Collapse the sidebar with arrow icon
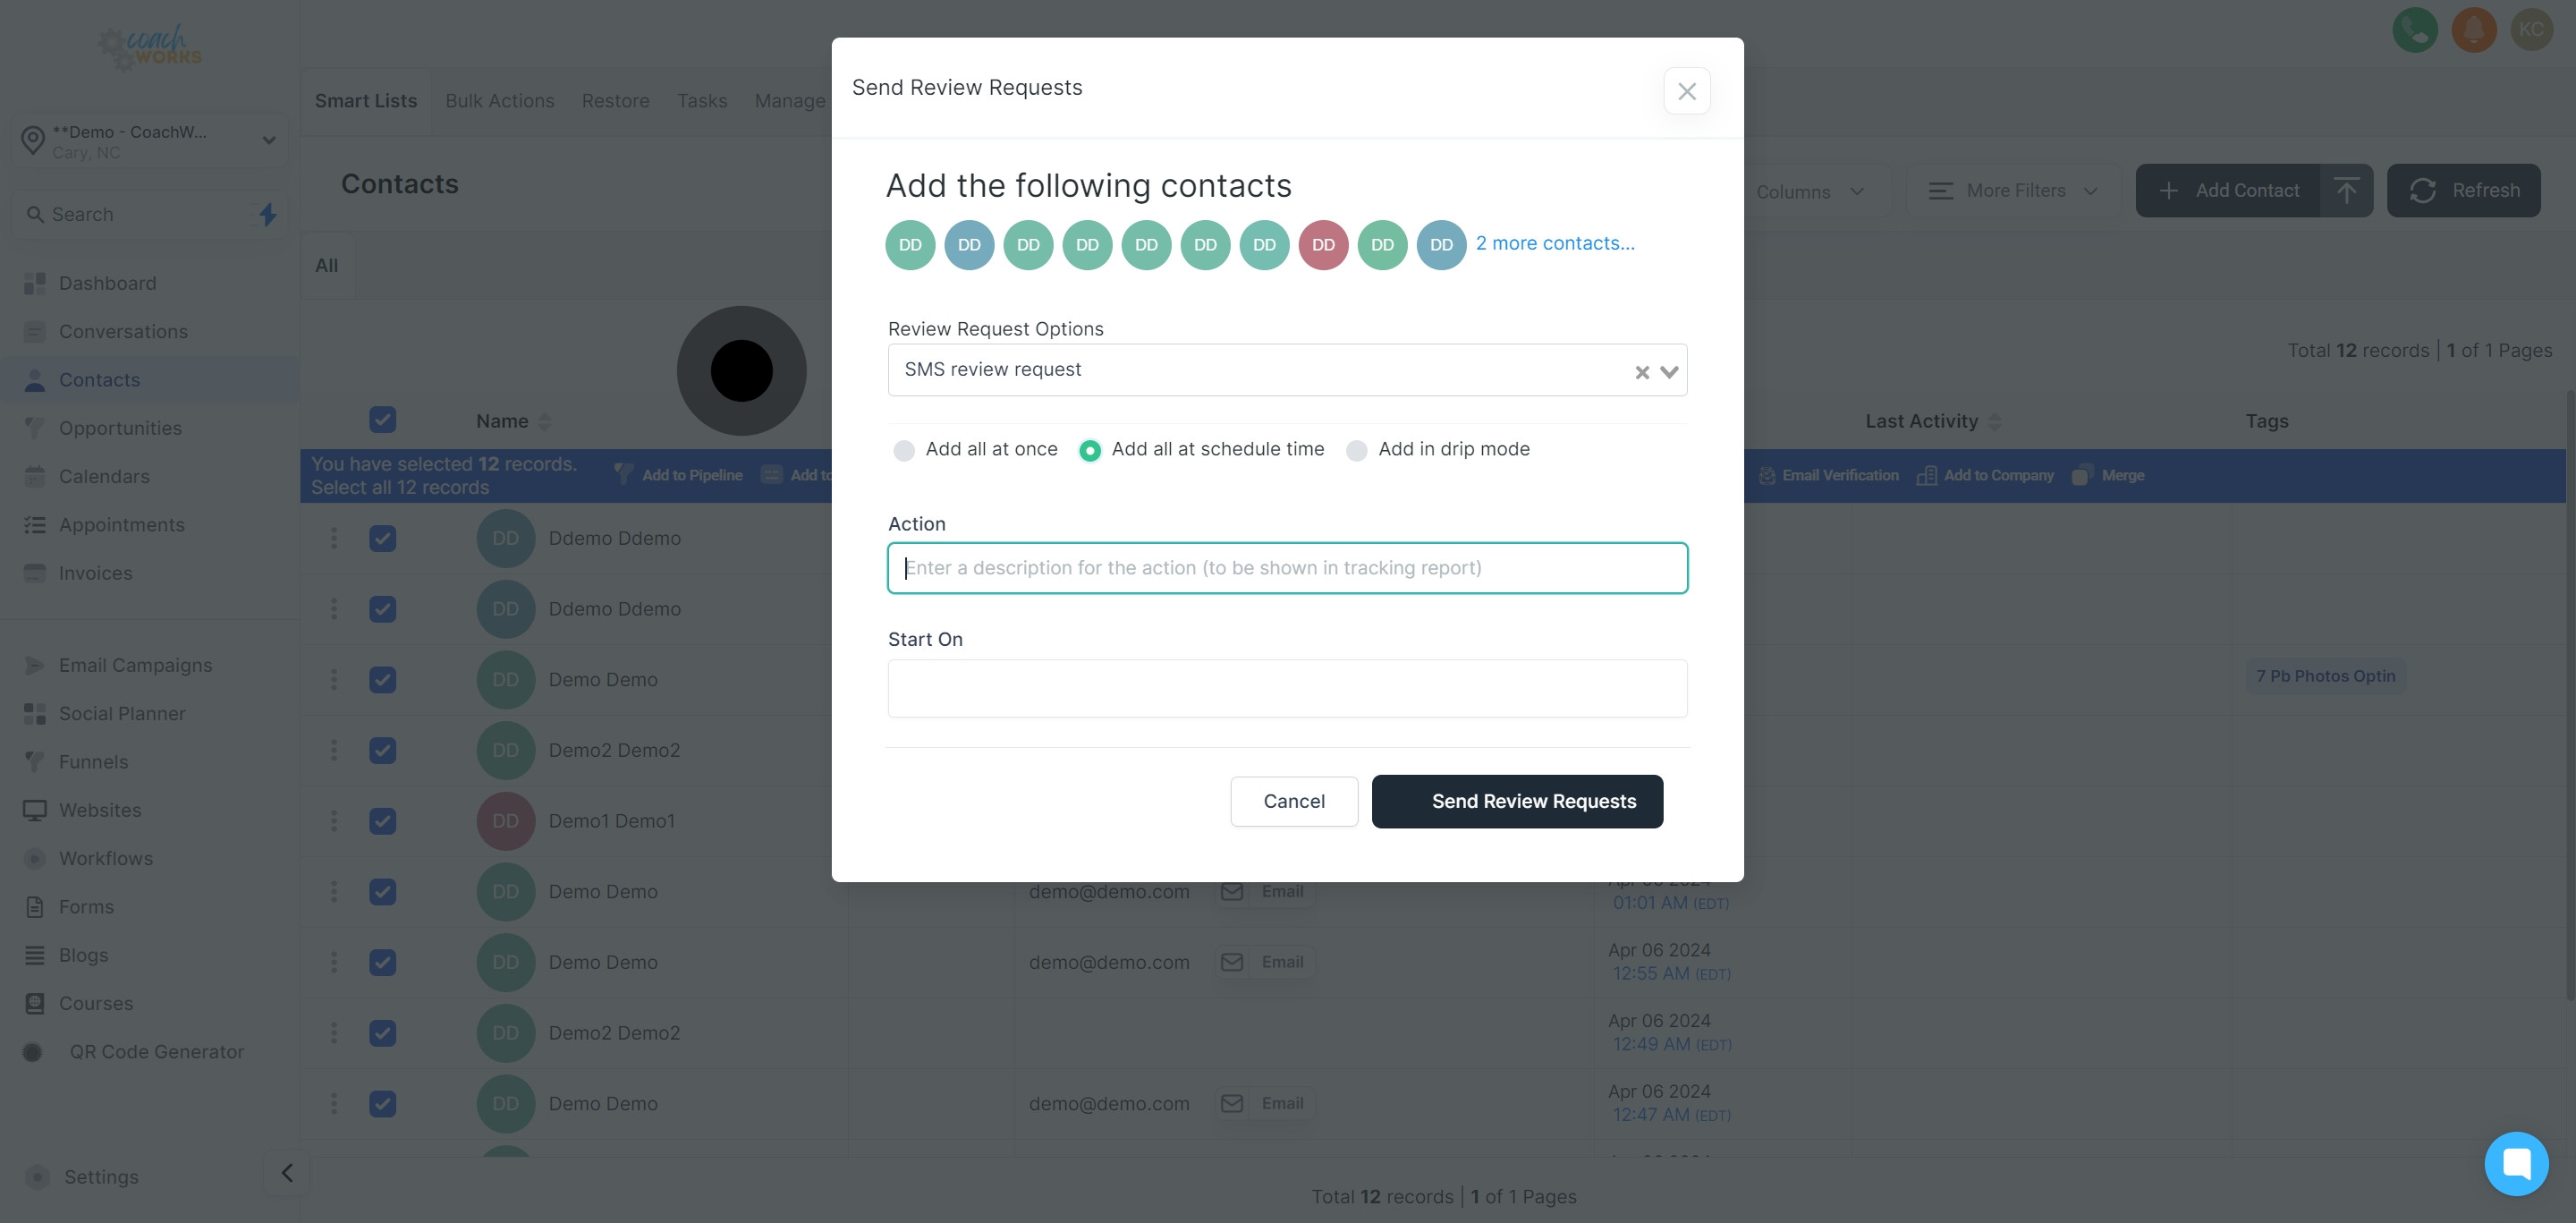2576x1223 pixels. 287,1173
